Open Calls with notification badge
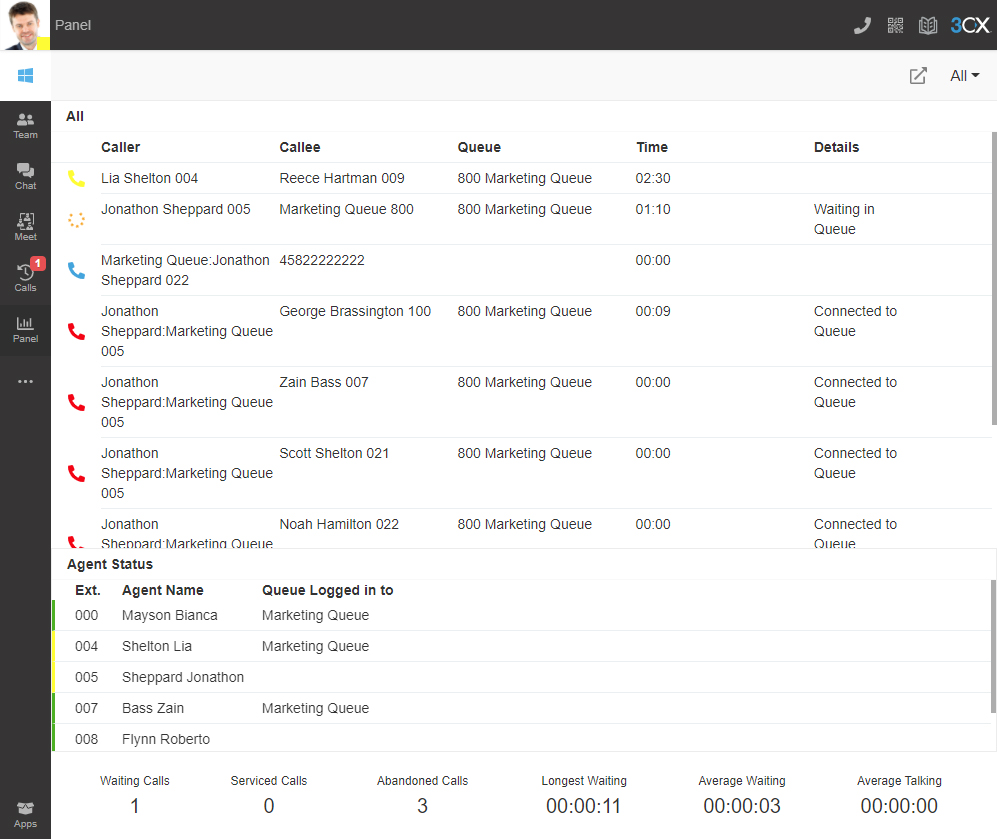 25,277
